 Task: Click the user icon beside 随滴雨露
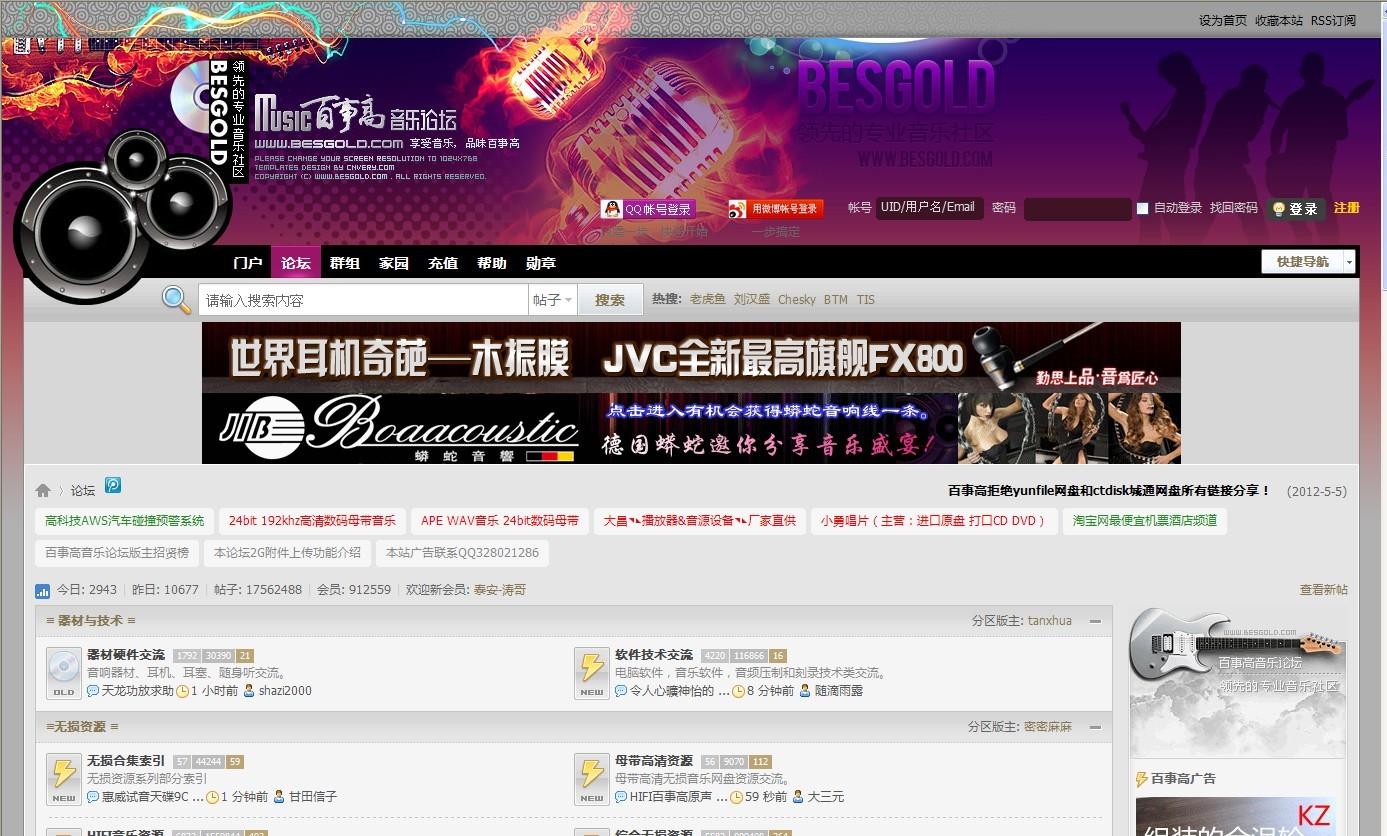pos(805,691)
